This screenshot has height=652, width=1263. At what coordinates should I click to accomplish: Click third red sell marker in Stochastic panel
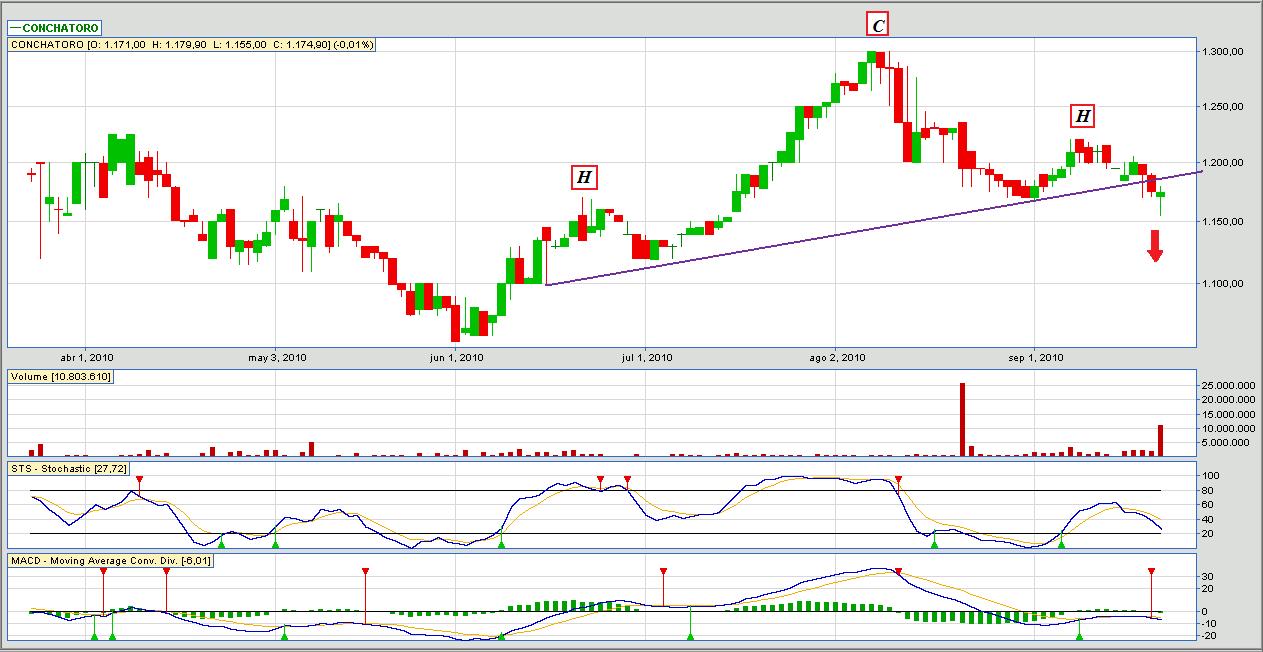pos(627,481)
